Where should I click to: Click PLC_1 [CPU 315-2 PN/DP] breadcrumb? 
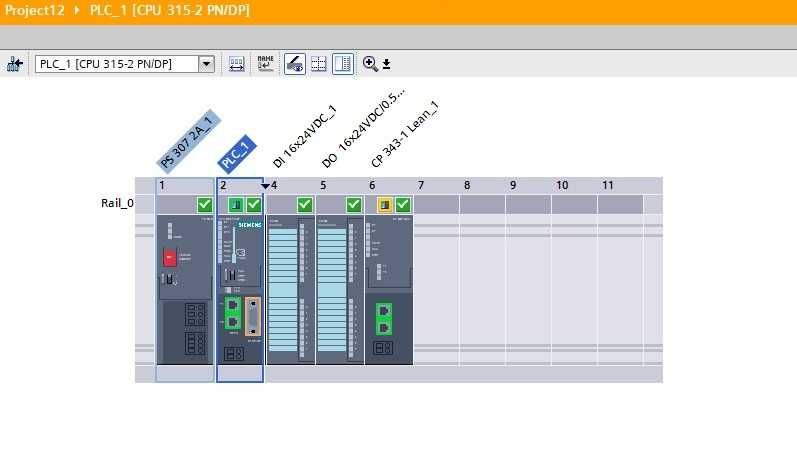coord(170,11)
